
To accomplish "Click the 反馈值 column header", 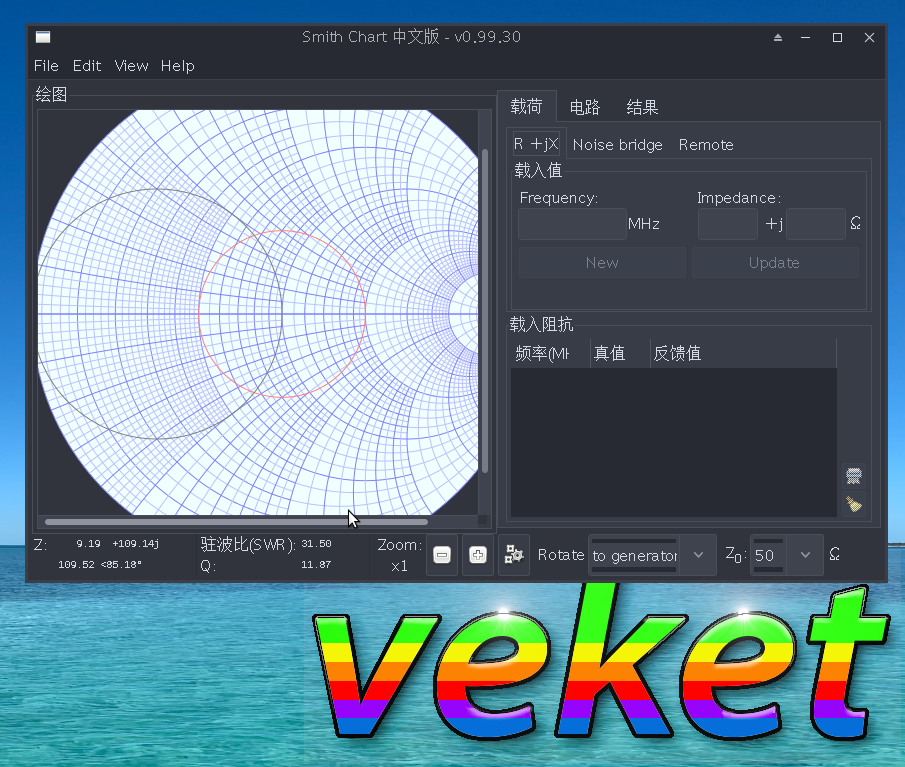I will pyautogui.click(x=743, y=353).
